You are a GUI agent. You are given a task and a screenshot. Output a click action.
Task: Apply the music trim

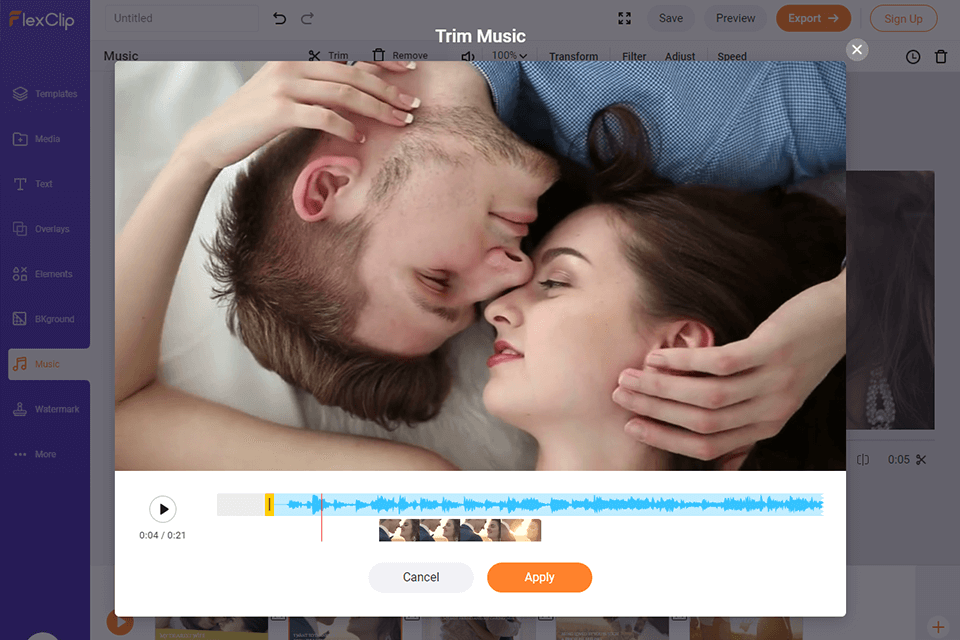[x=539, y=578]
